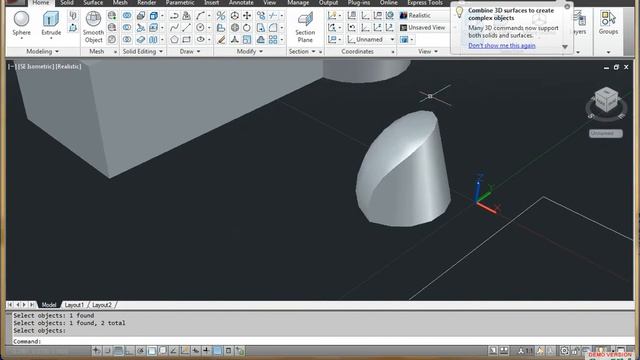The image size is (640, 360).
Task: Open the Unsaved View dropdown
Action: click(x=423, y=28)
